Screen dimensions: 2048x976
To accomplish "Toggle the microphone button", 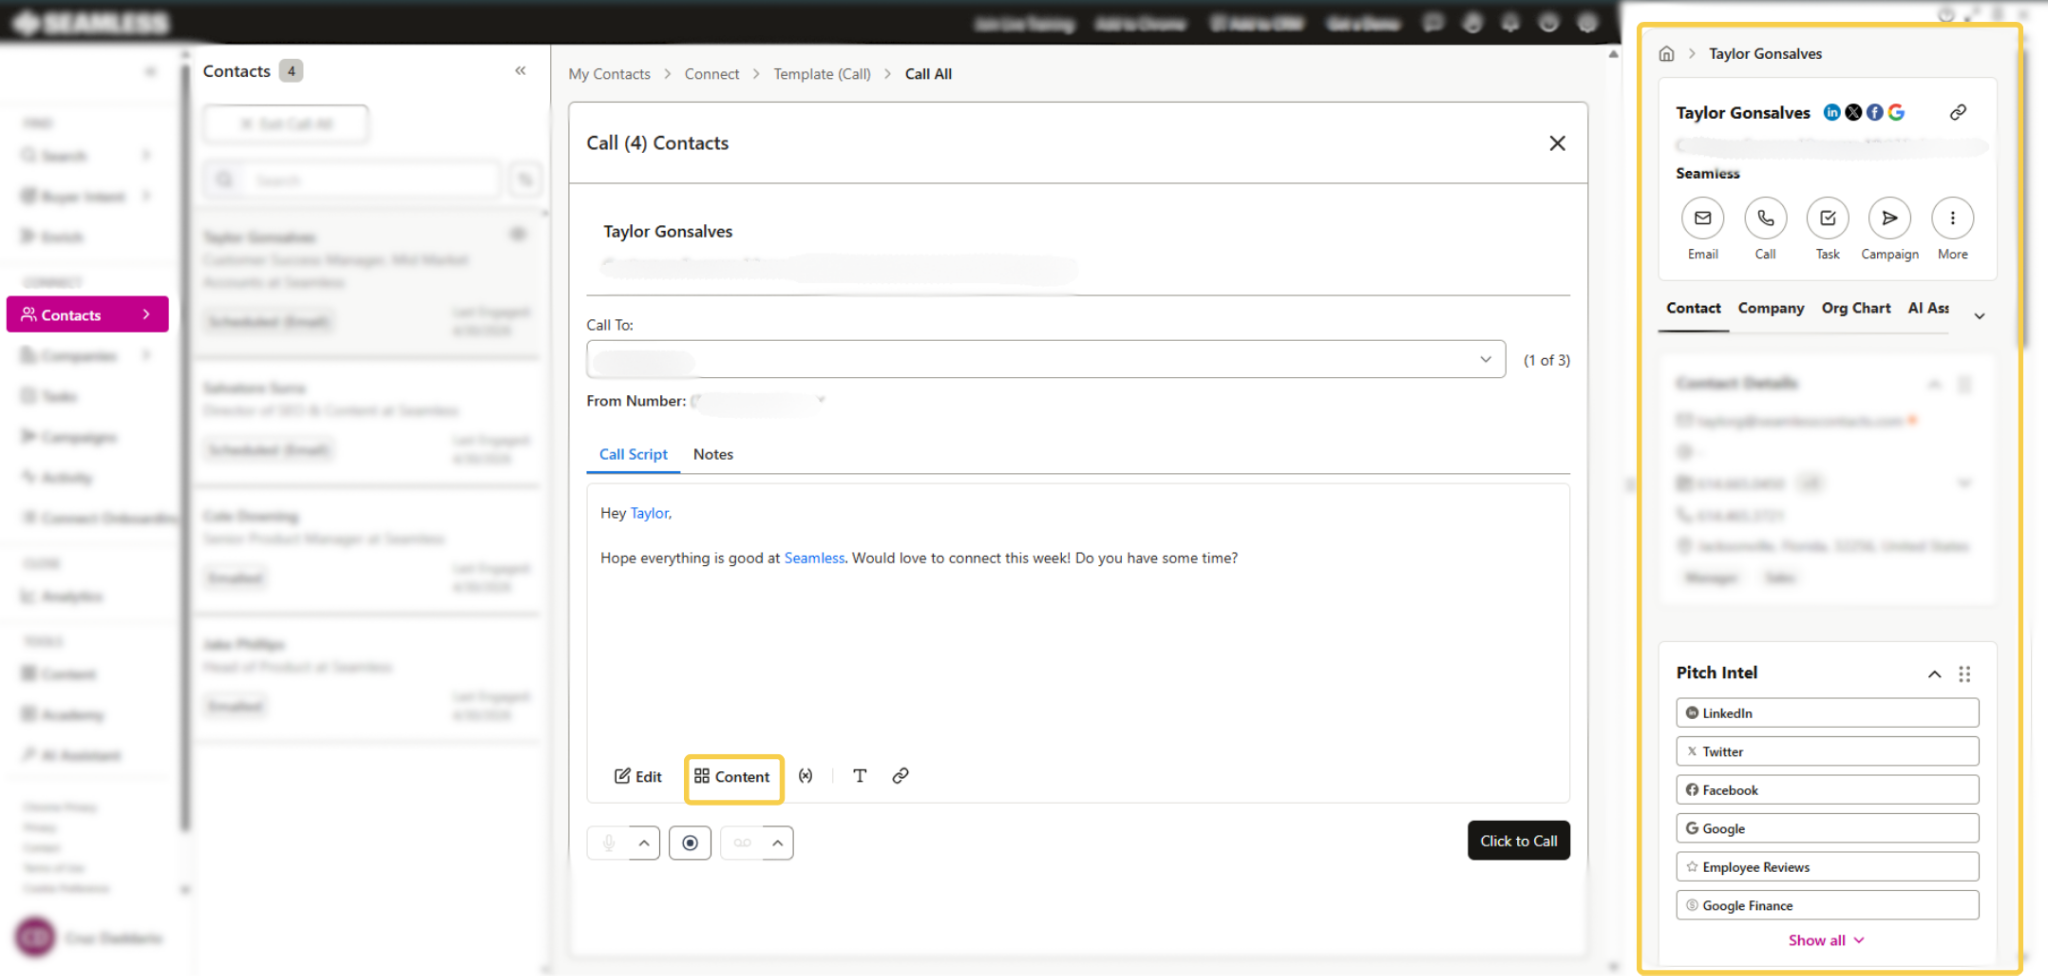I will click(609, 843).
